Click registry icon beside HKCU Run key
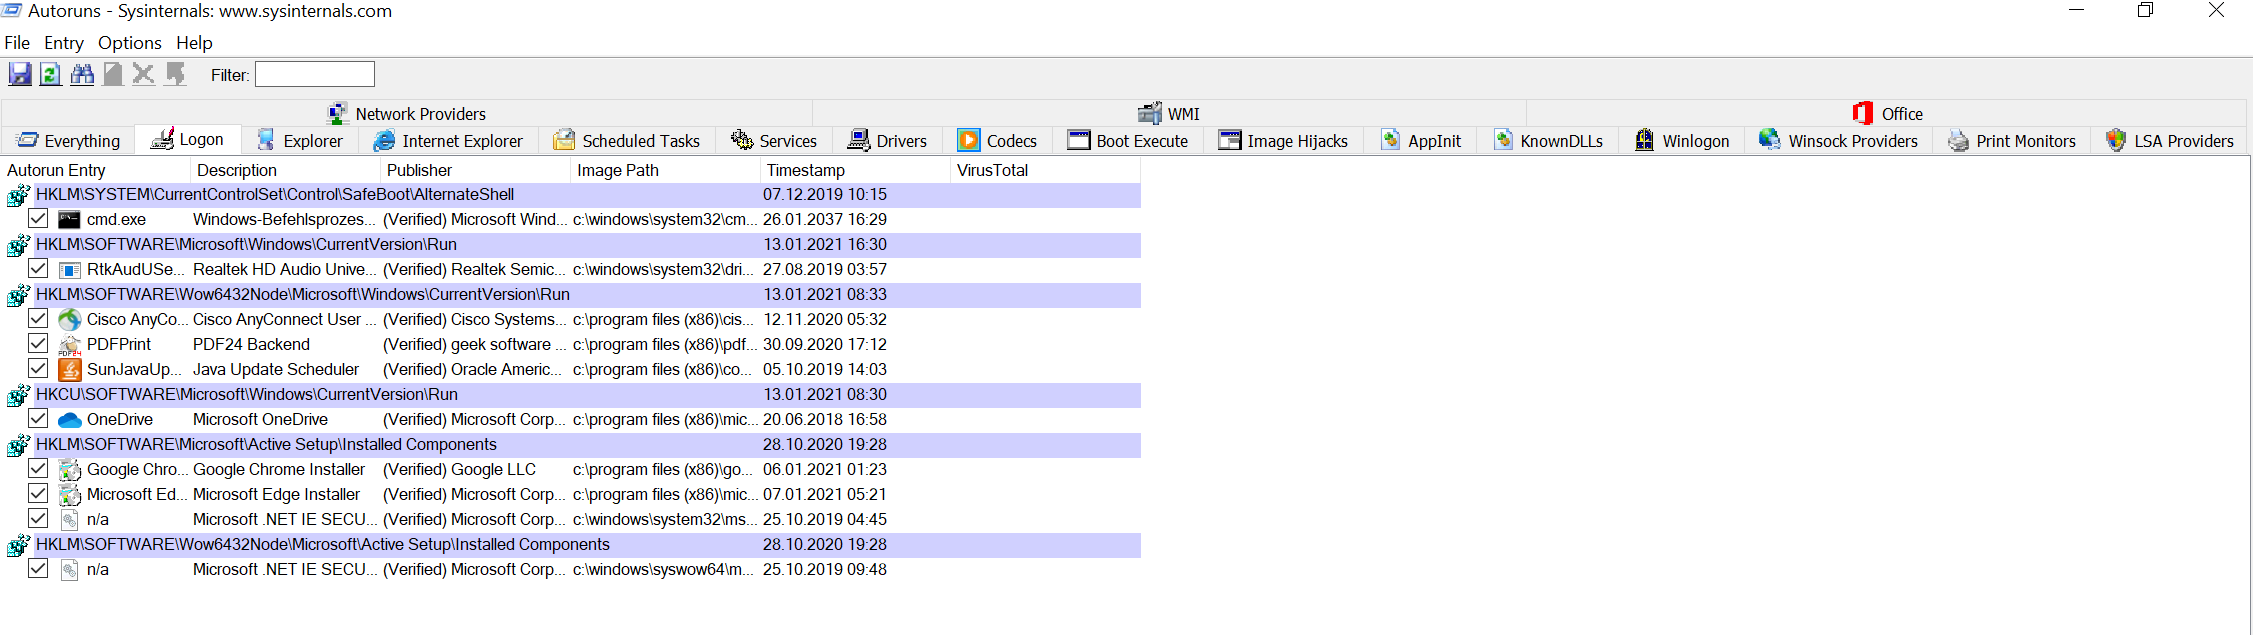The image size is (2253, 635). pyautogui.click(x=18, y=394)
